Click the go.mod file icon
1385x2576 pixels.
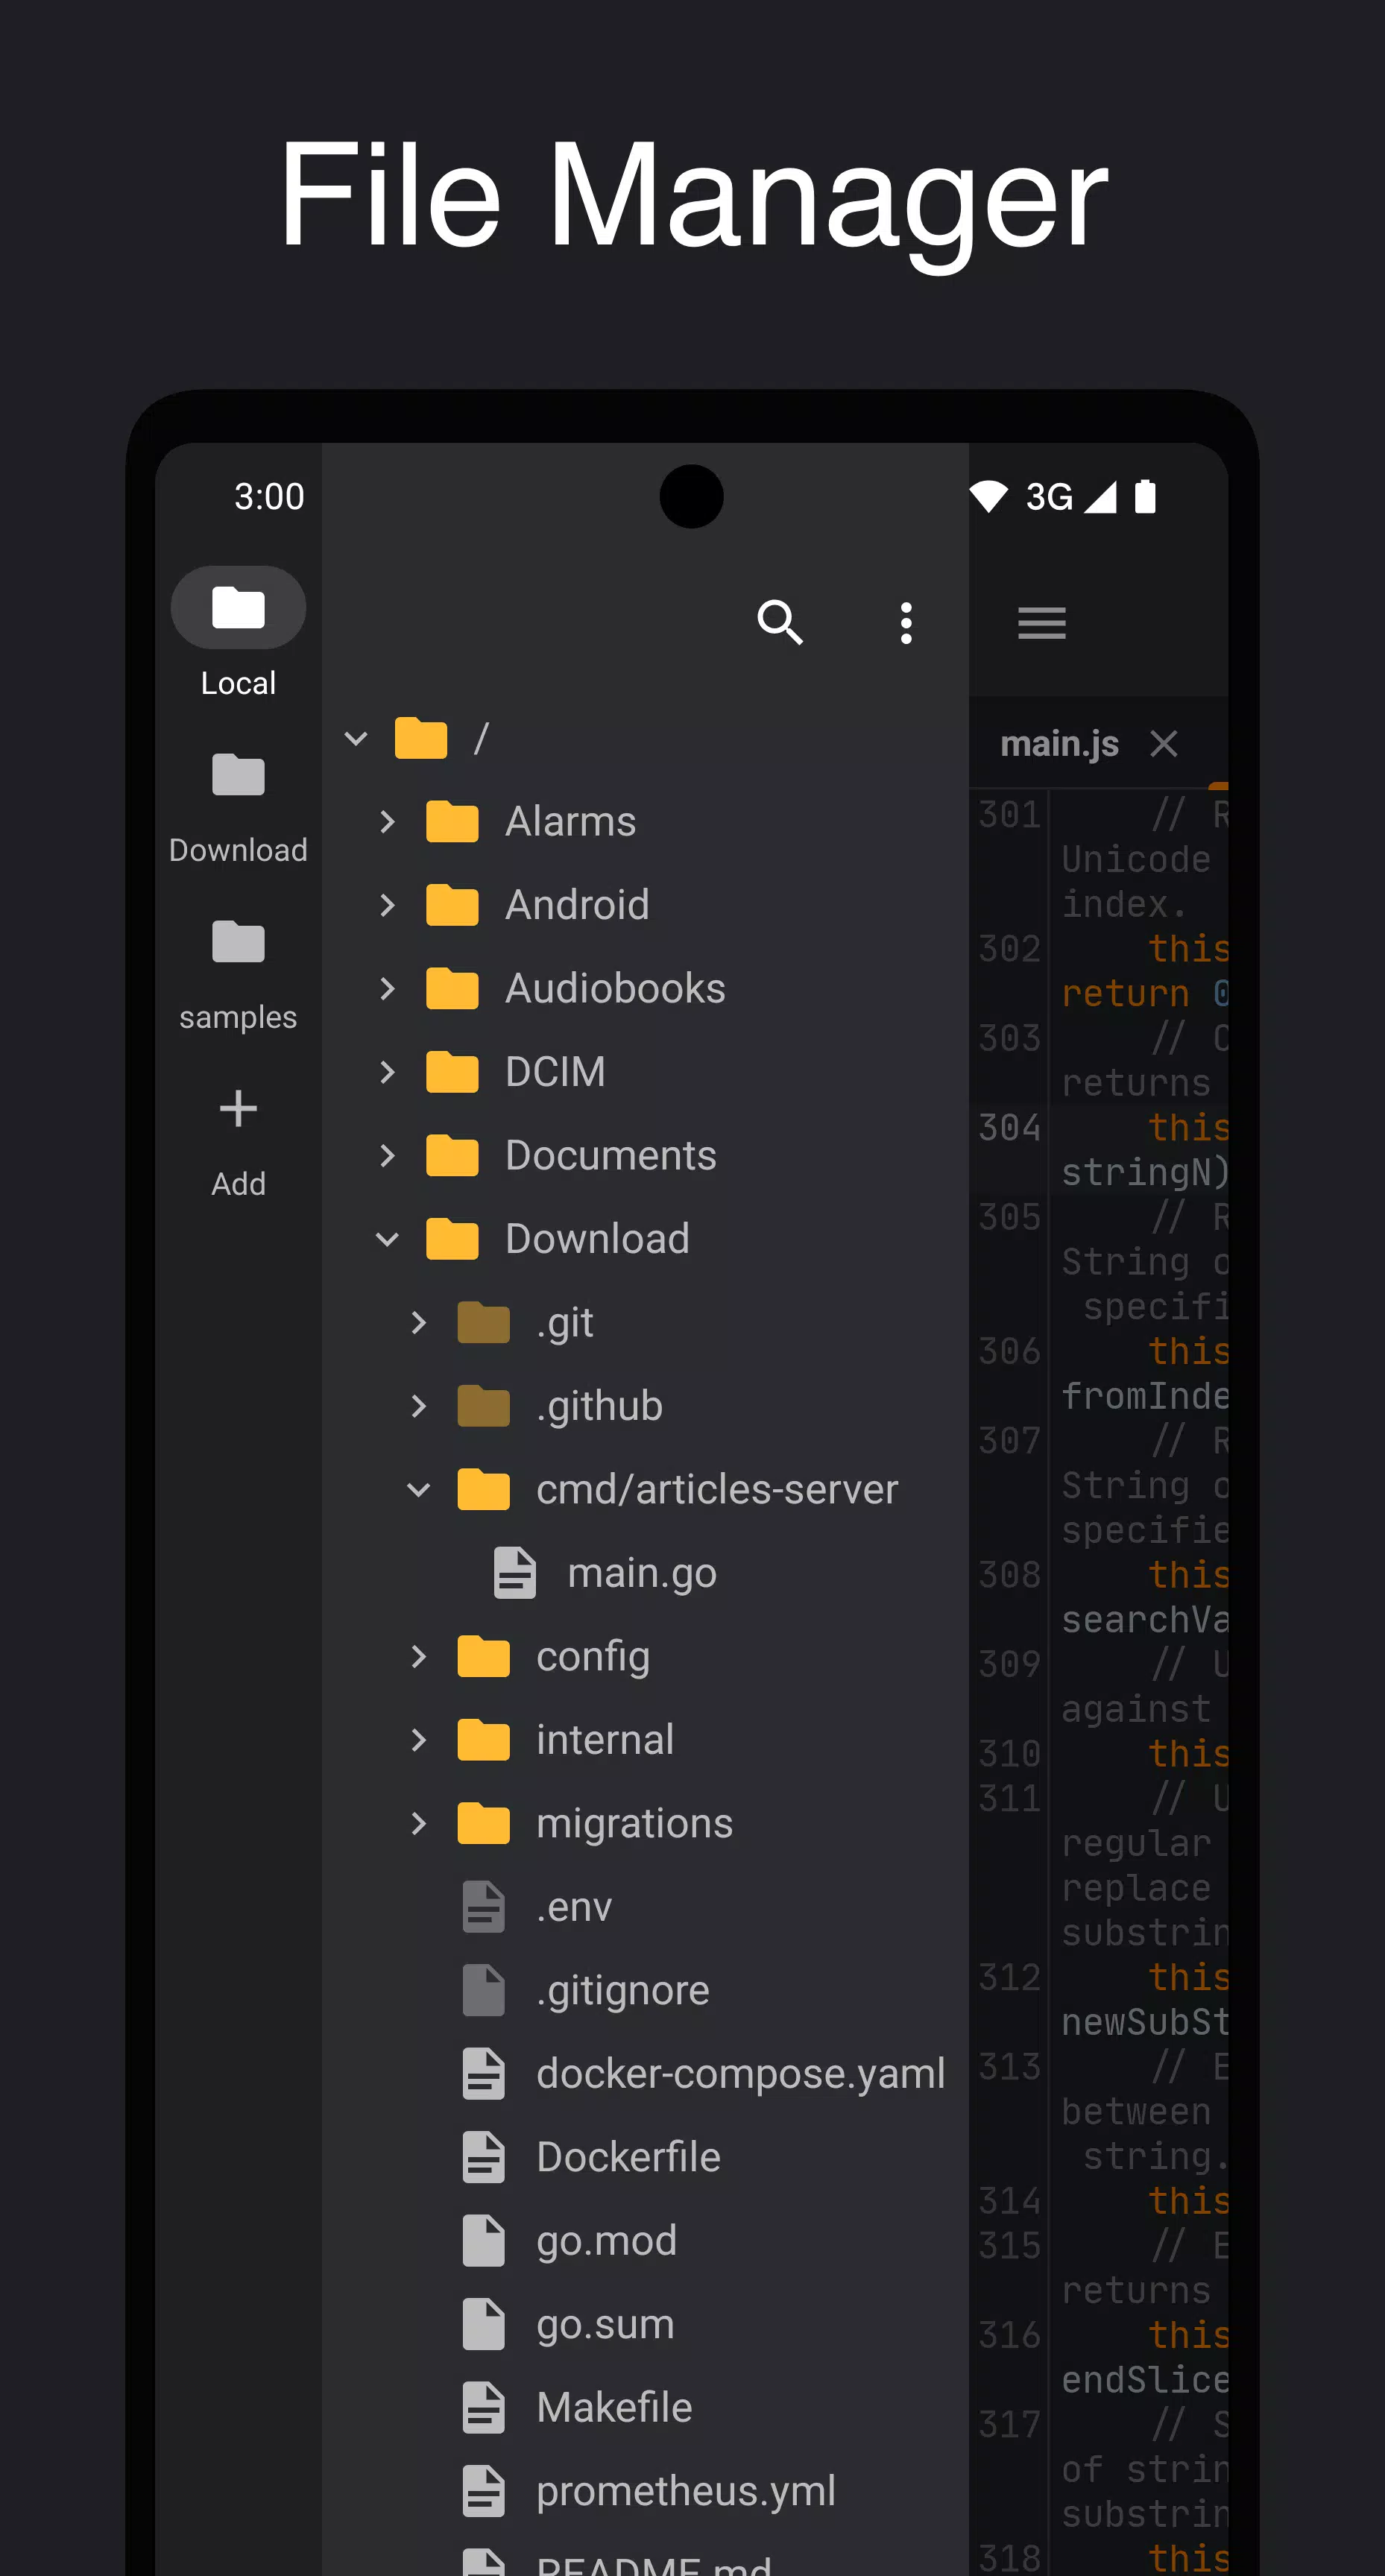click(x=484, y=2241)
